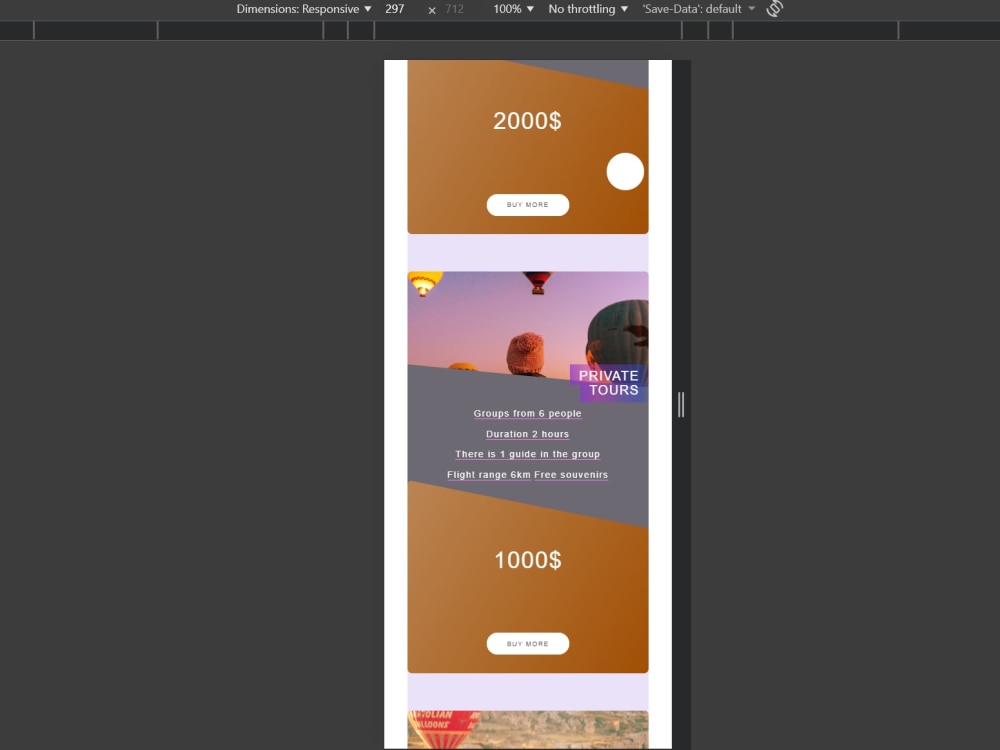Click the 'Flight range 6km' link
Image resolution: width=1000 pixels, height=750 pixels.
coord(489,474)
